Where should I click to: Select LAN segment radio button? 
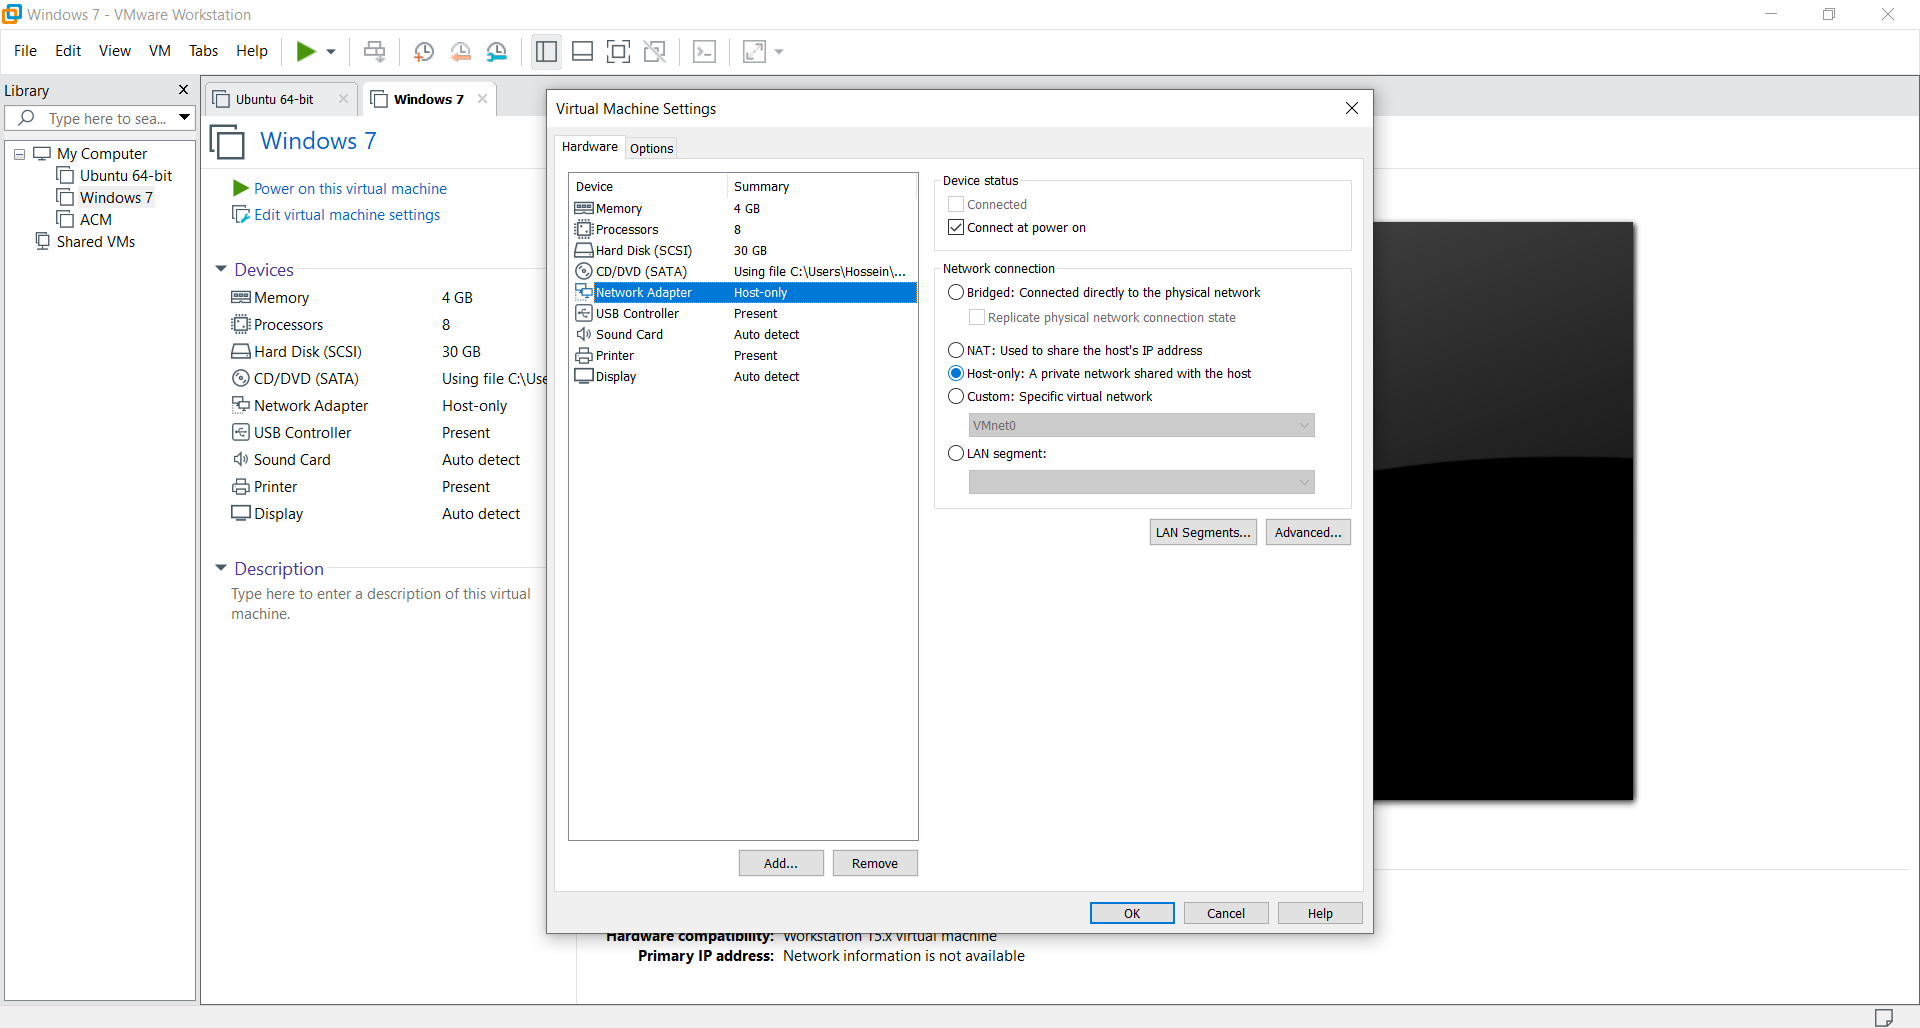point(956,453)
